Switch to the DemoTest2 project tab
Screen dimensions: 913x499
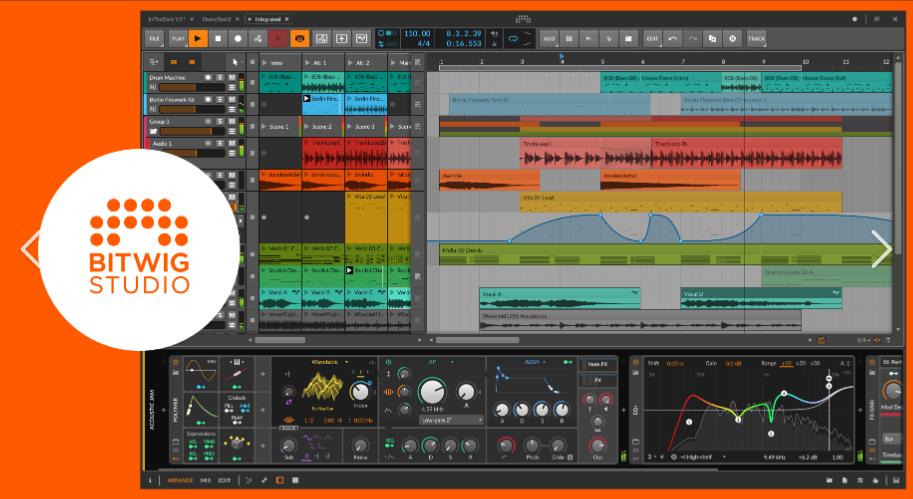tap(218, 19)
